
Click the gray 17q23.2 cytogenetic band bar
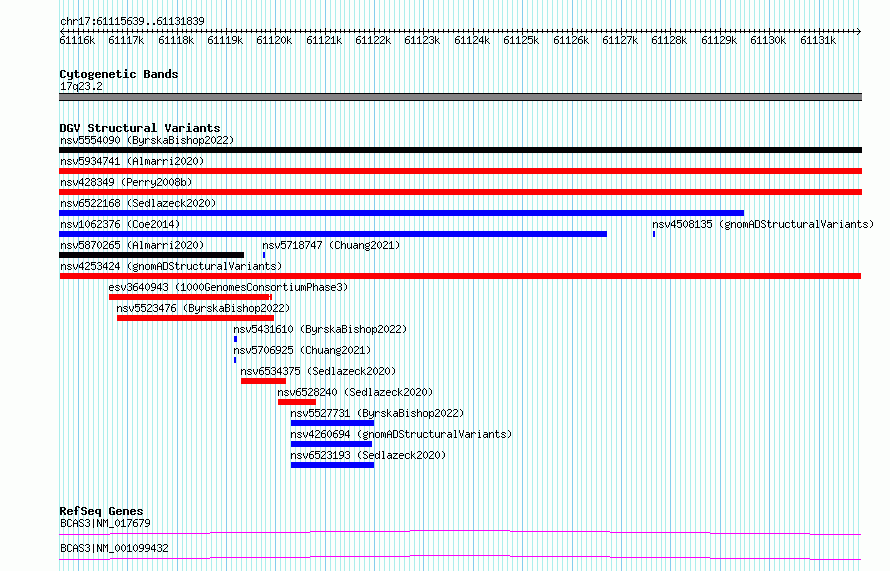[x=460, y=97]
